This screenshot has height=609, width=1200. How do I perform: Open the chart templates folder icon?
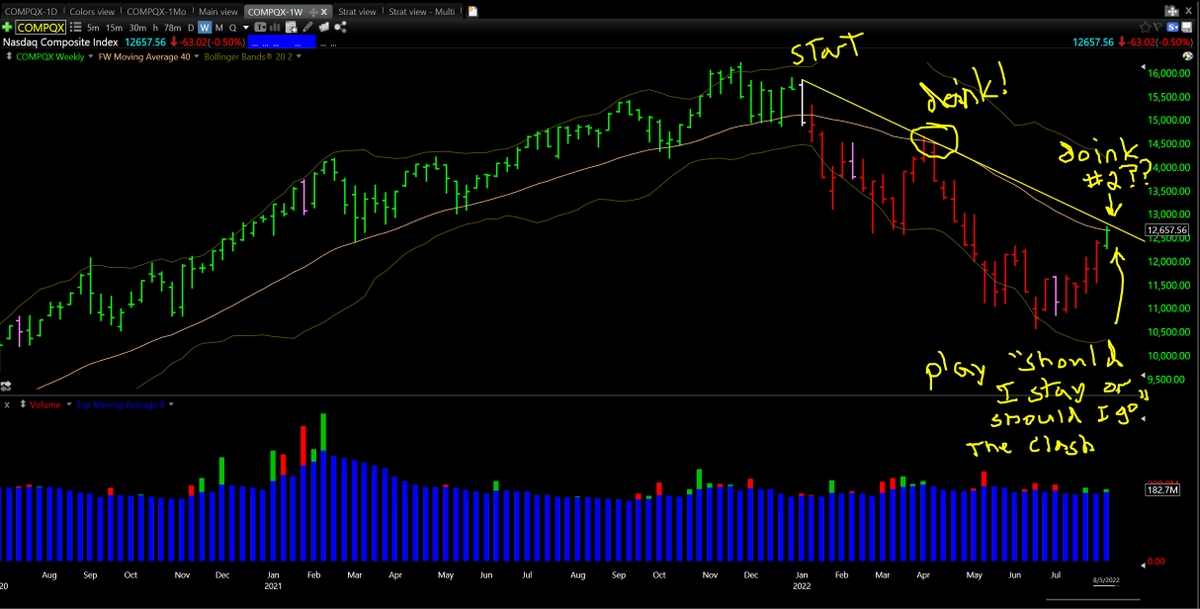point(324,27)
